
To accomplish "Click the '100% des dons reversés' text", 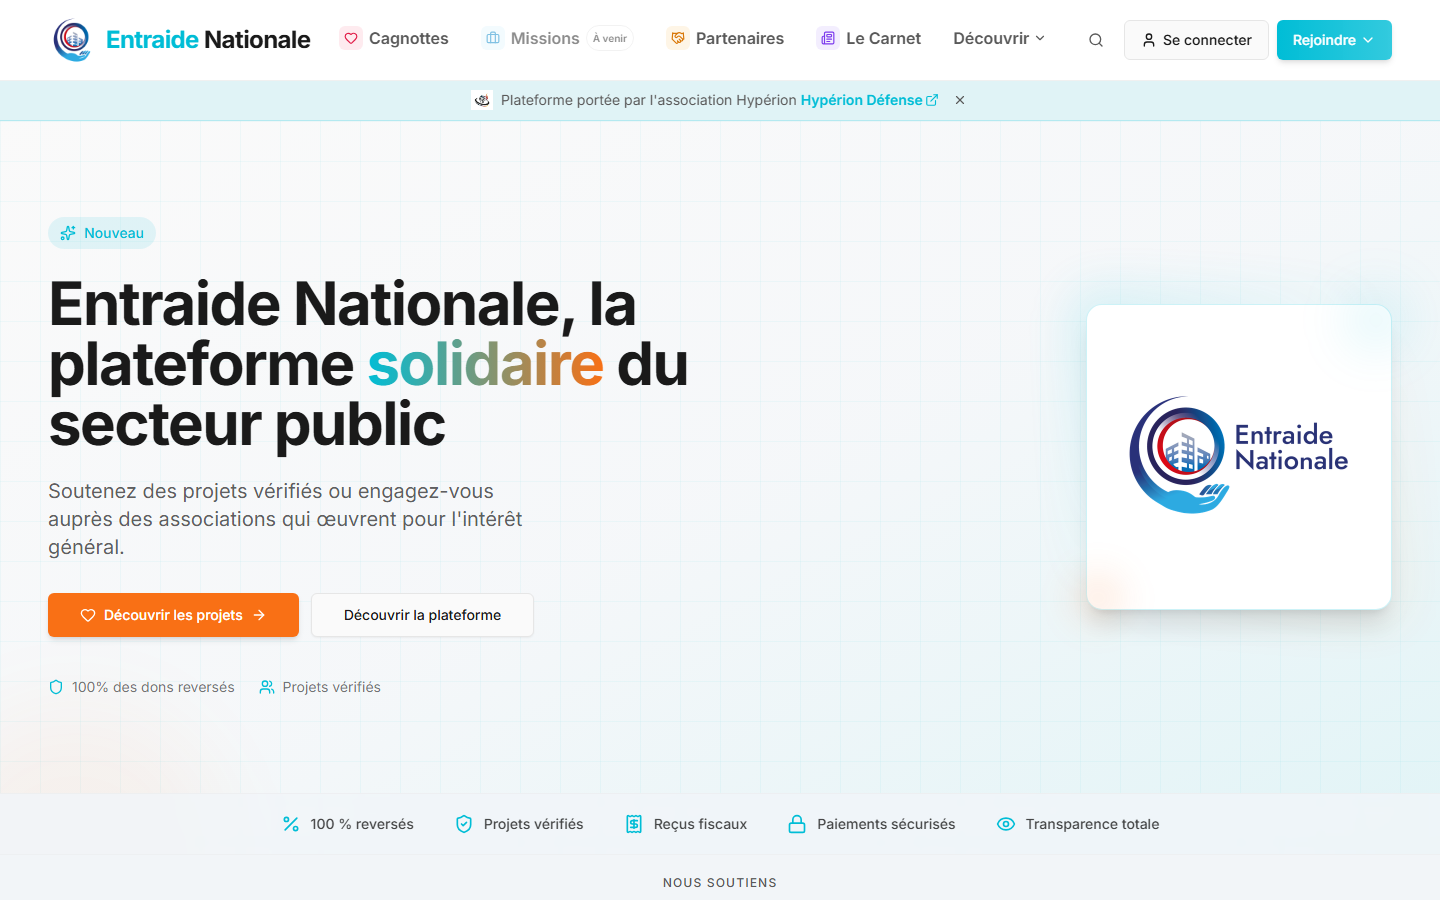I will click(153, 687).
